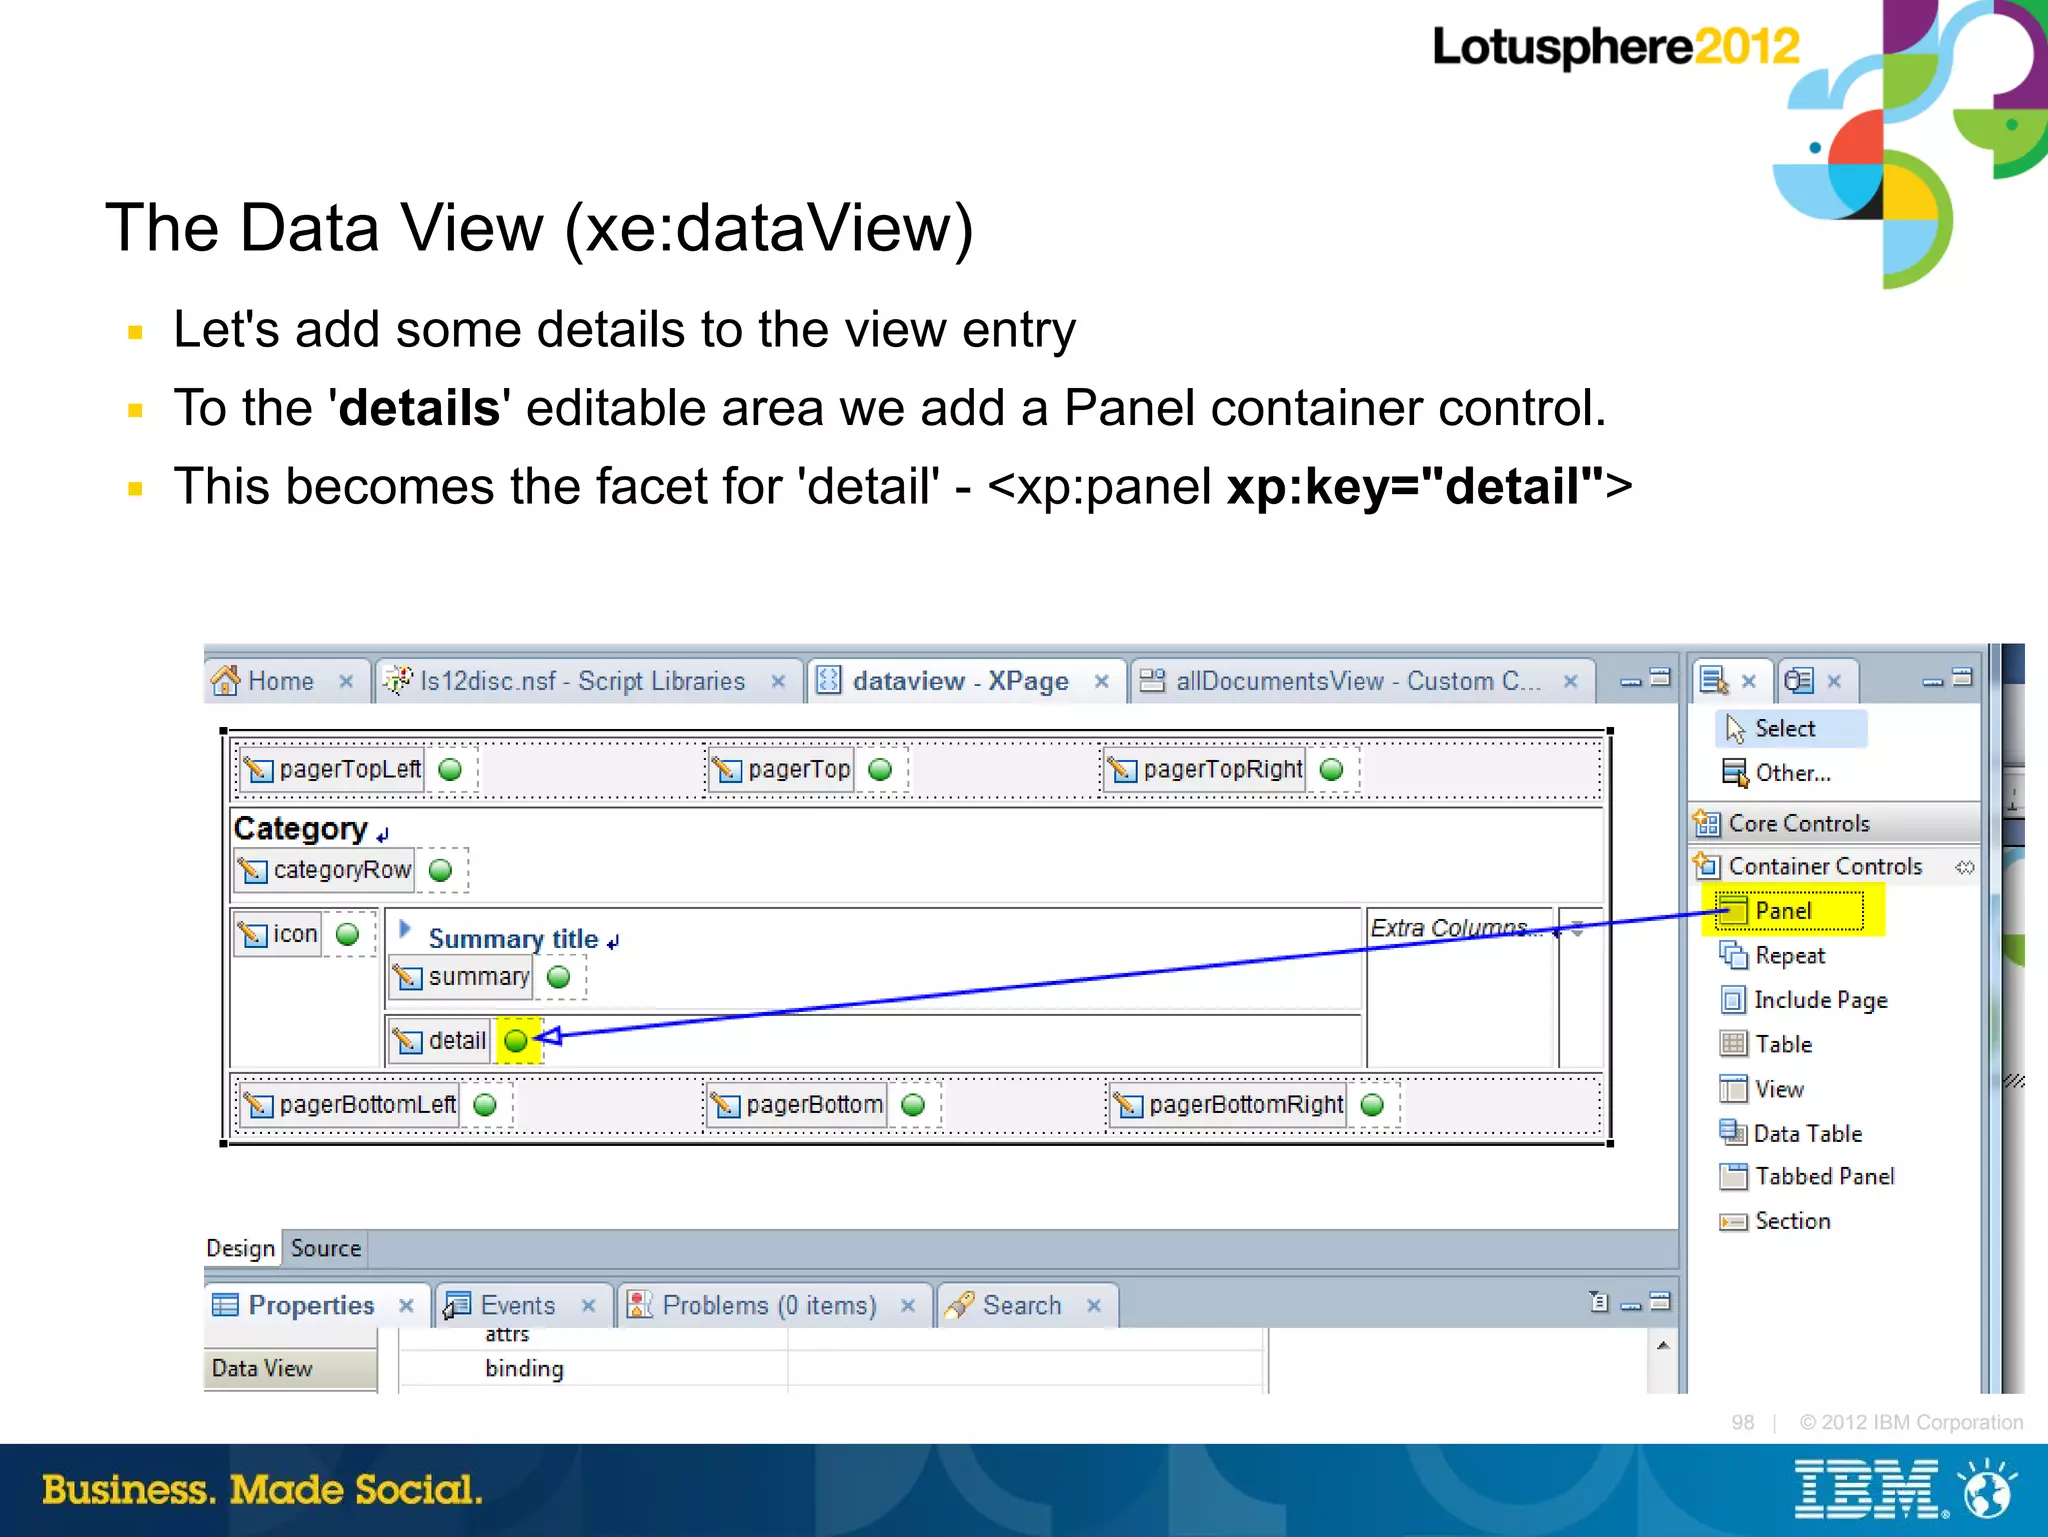Click the Home tab house icon
The image size is (2048, 1537).
[x=225, y=681]
